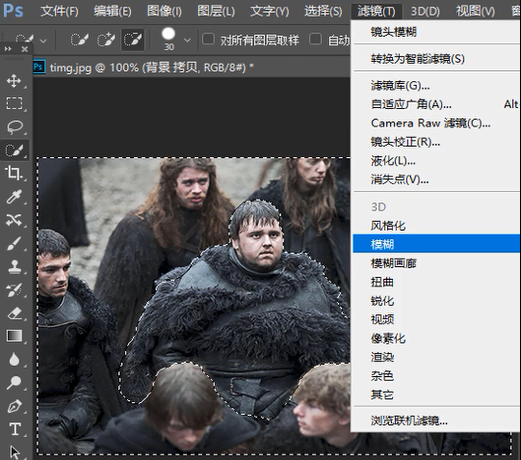Select the Lasso tool
Screen dimensions: 521x460
click(x=14, y=127)
